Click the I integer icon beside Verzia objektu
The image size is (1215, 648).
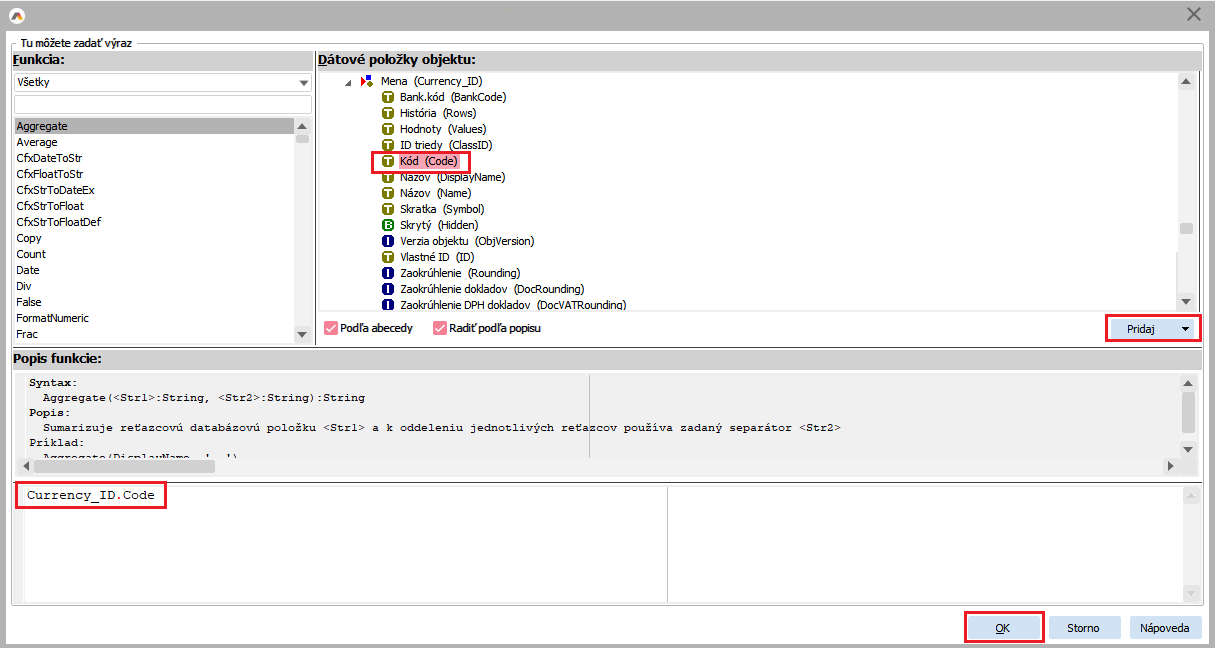(x=389, y=241)
